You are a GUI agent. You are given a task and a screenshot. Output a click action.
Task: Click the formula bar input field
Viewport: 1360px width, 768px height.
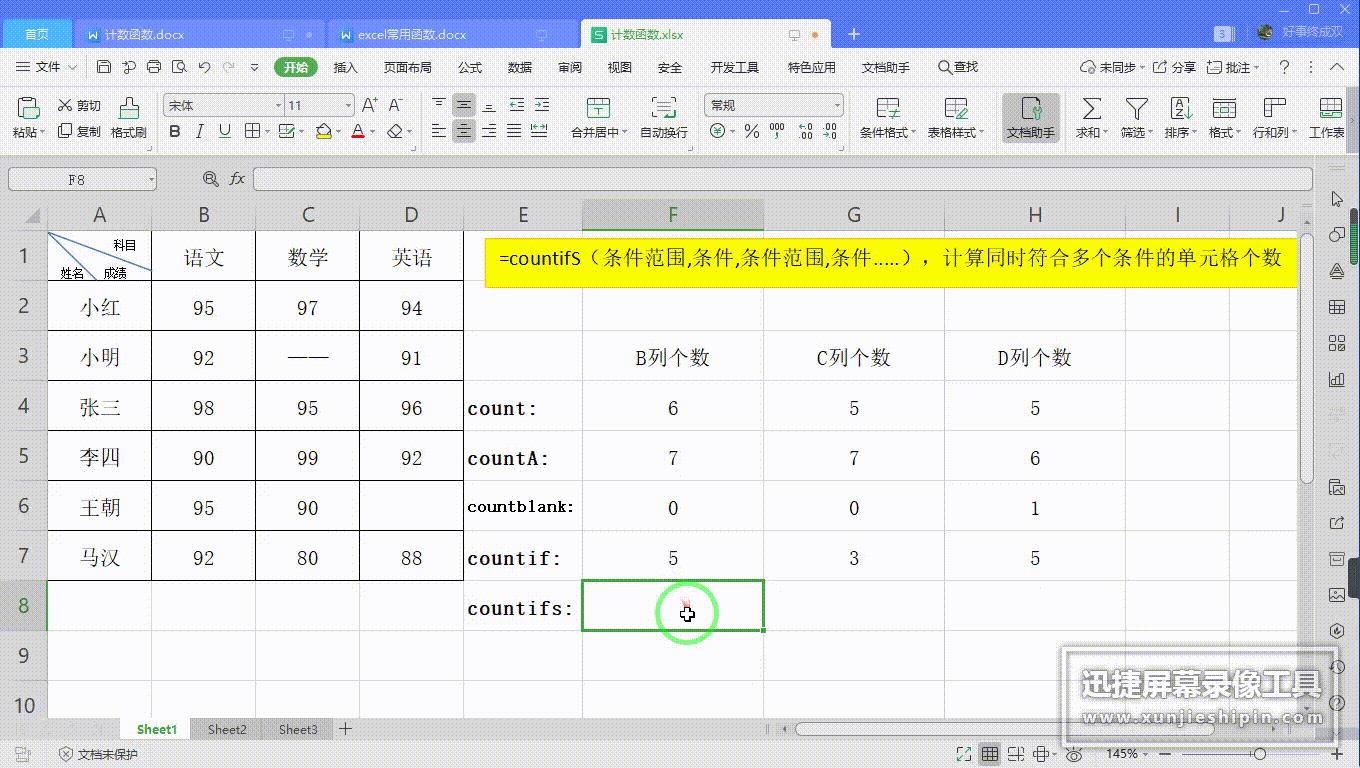tap(782, 179)
